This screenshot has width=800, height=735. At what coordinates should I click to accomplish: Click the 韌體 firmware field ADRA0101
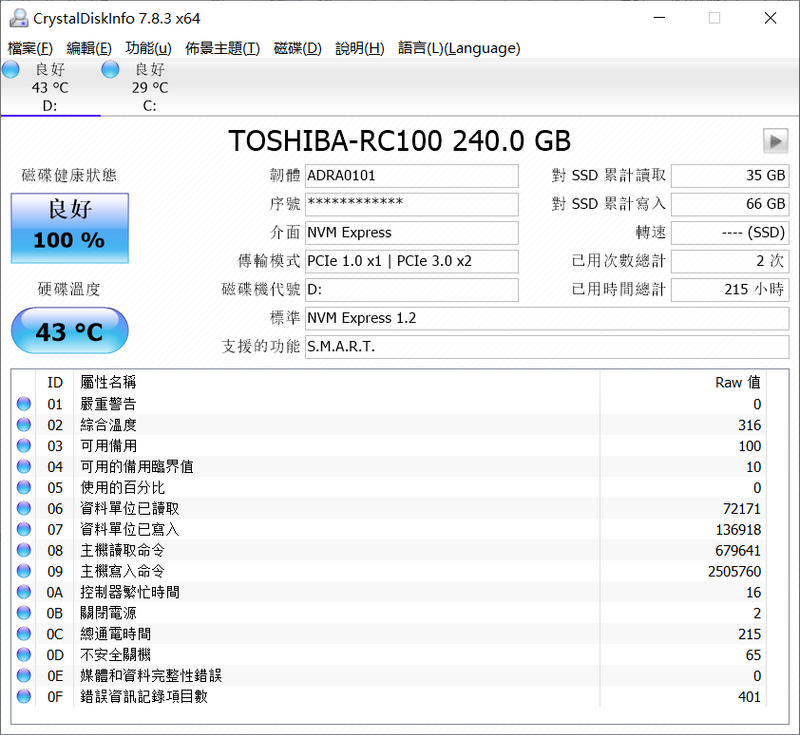tap(411, 176)
